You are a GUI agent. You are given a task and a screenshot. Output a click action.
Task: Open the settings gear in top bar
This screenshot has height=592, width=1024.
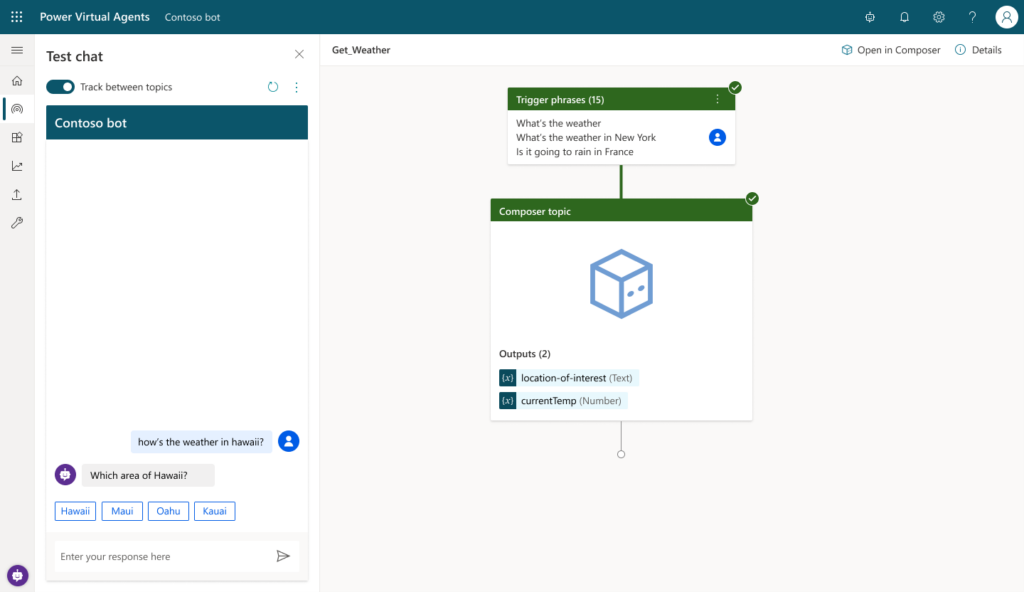click(938, 16)
